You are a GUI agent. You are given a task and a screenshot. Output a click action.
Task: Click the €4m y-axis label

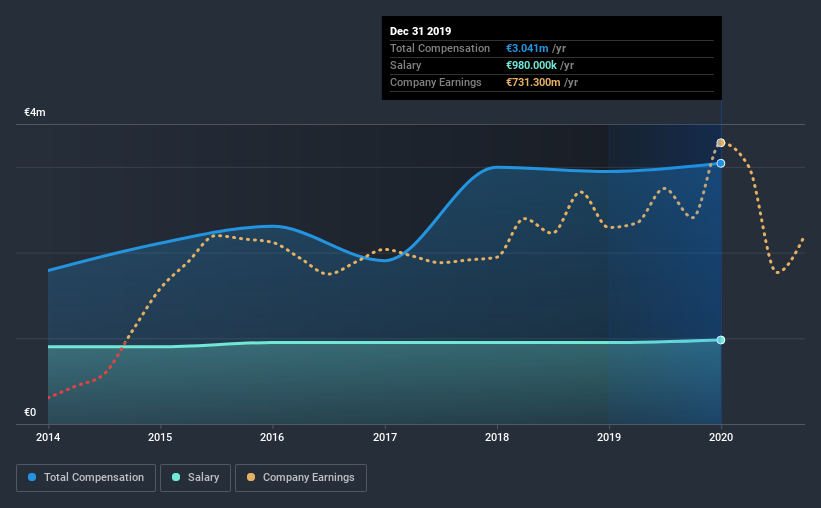35,113
